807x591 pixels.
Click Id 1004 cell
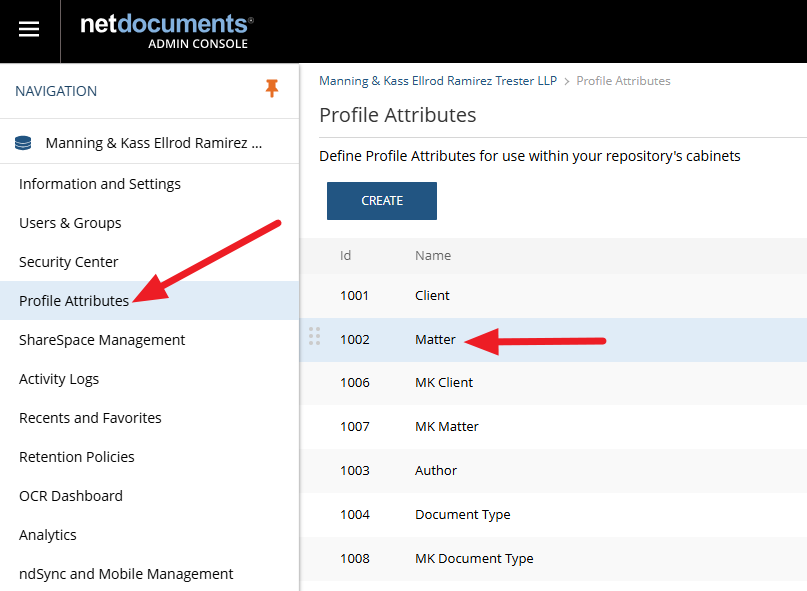[355, 515]
